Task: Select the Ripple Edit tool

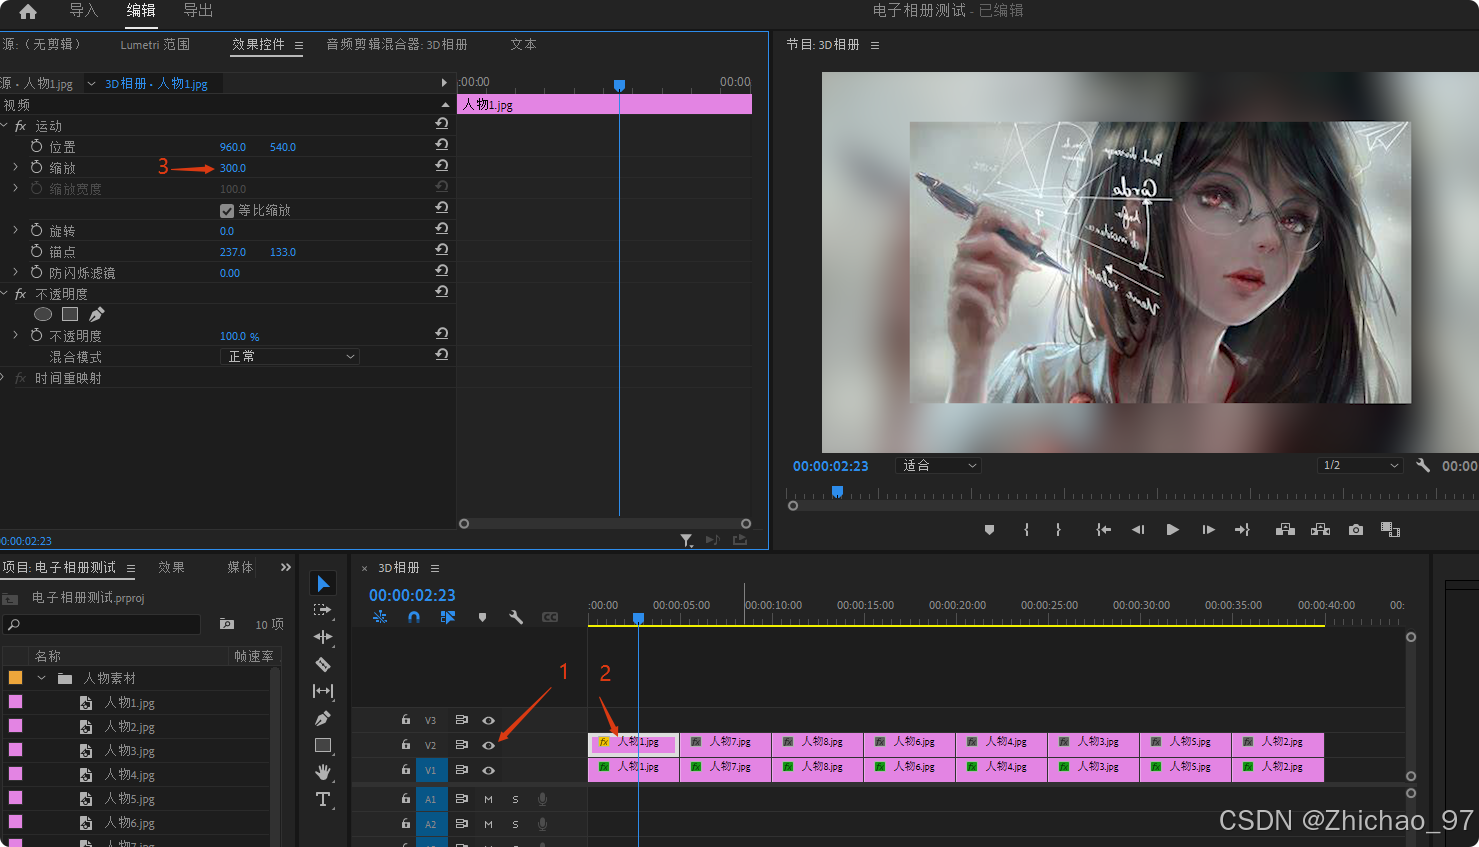Action: click(x=323, y=637)
